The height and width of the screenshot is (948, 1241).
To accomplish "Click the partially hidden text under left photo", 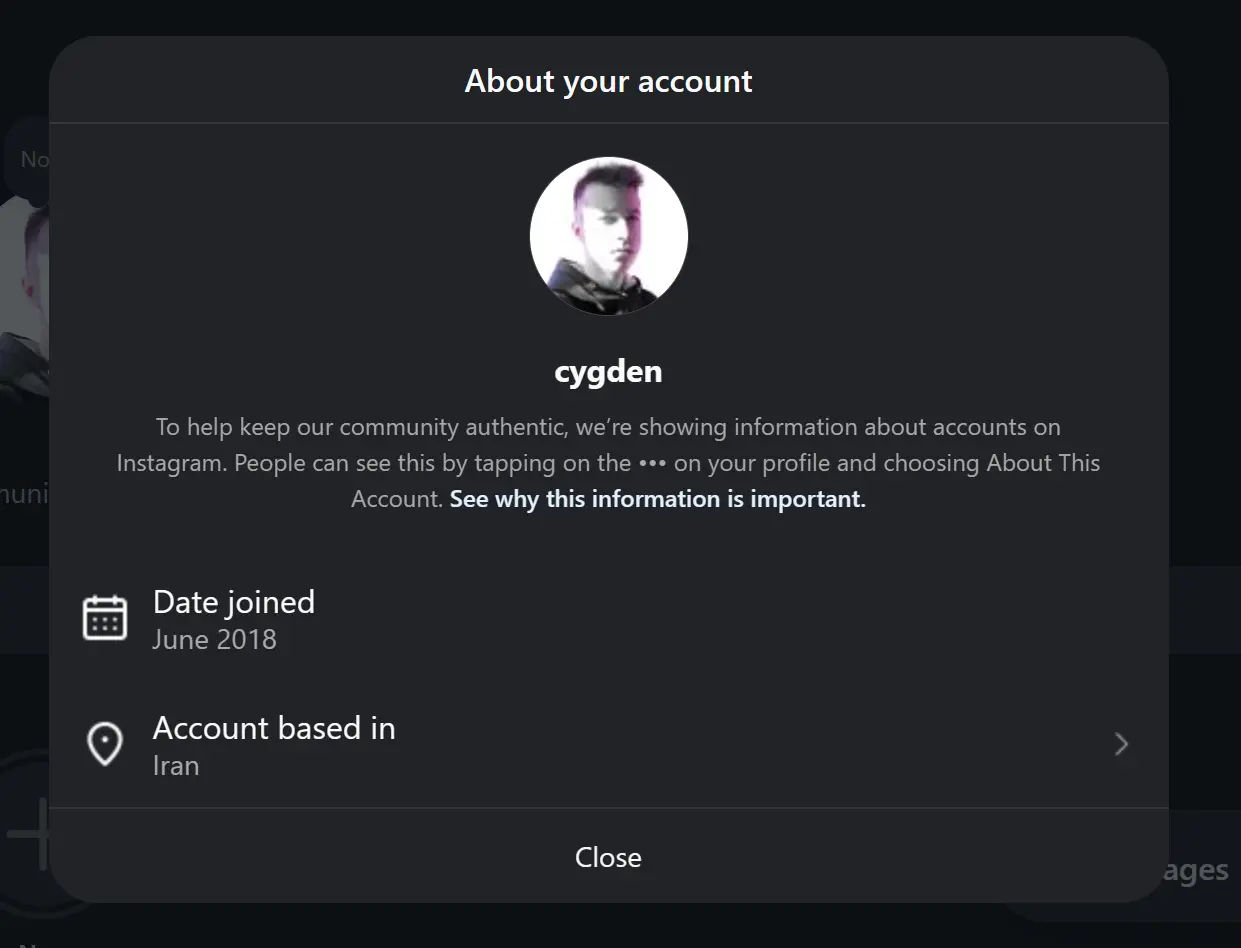I will (x=24, y=493).
